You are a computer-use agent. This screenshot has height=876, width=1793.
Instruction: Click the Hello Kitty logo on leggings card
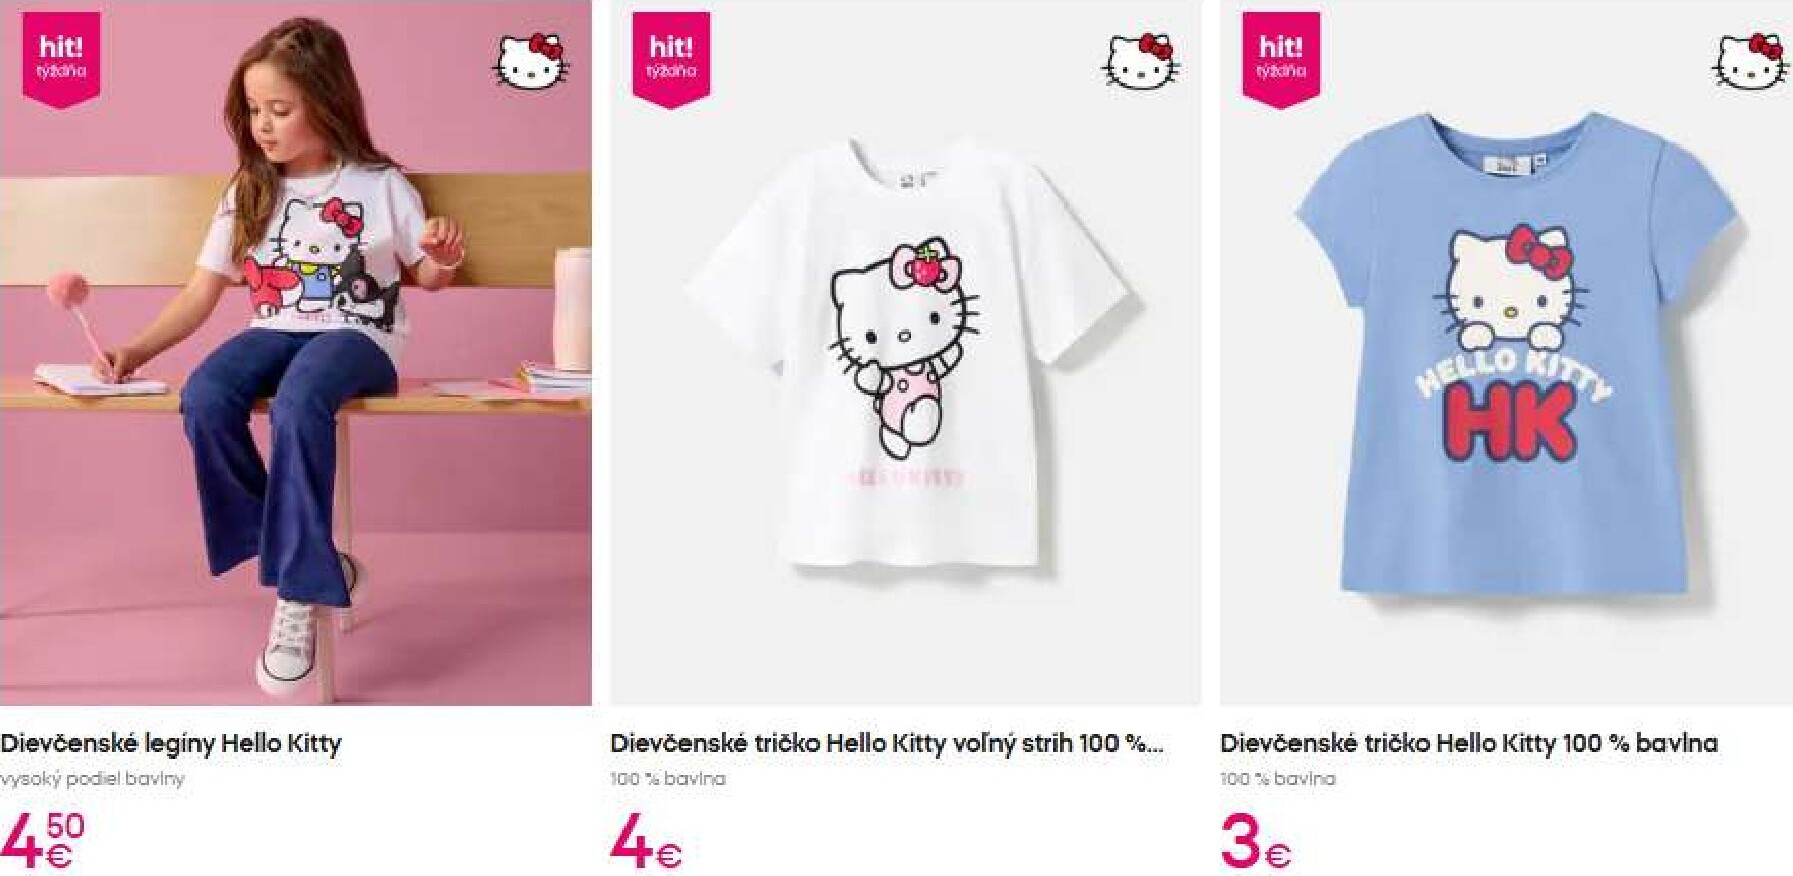coord(530,60)
